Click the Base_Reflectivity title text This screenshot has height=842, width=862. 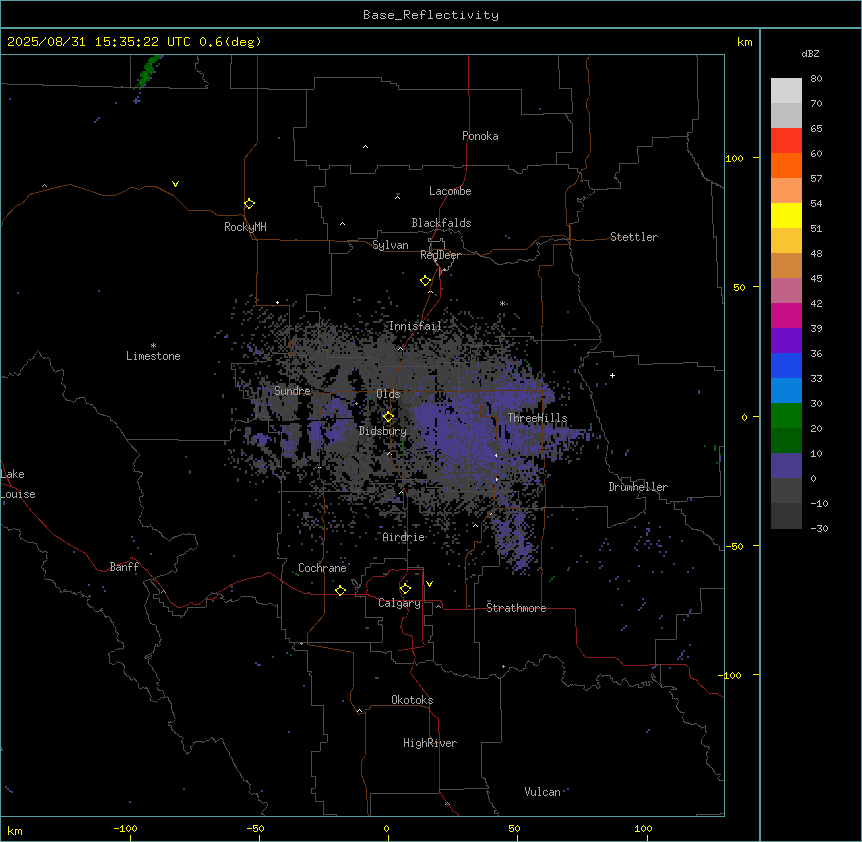point(431,15)
